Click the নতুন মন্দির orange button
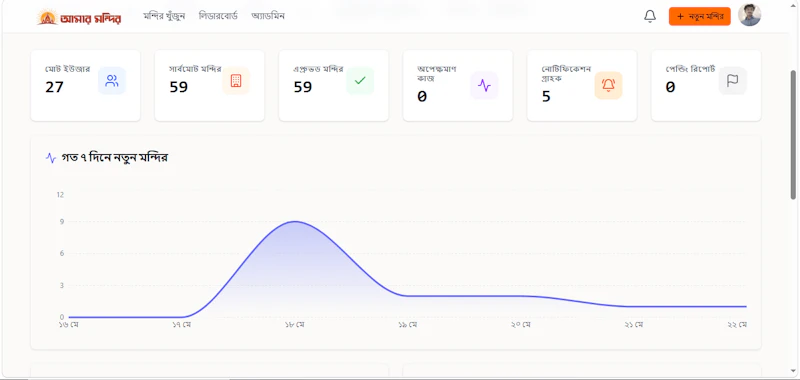This screenshot has height=380, width=800. pyautogui.click(x=699, y=16)
